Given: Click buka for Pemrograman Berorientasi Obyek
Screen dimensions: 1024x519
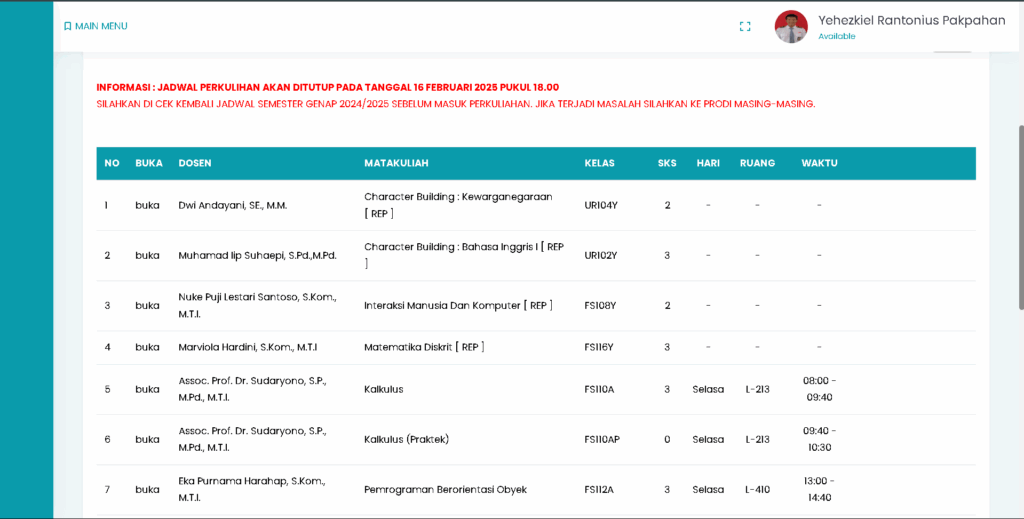Looking at the screenshot, I should click(147, 489).
